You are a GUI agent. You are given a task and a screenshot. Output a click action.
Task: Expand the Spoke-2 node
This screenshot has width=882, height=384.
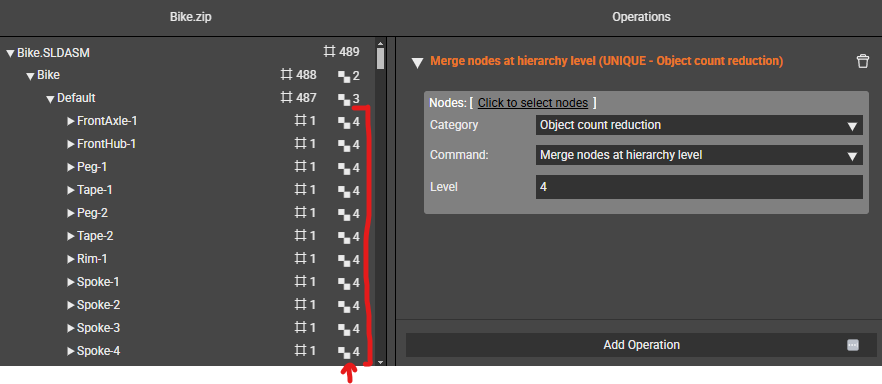(71, 305)
